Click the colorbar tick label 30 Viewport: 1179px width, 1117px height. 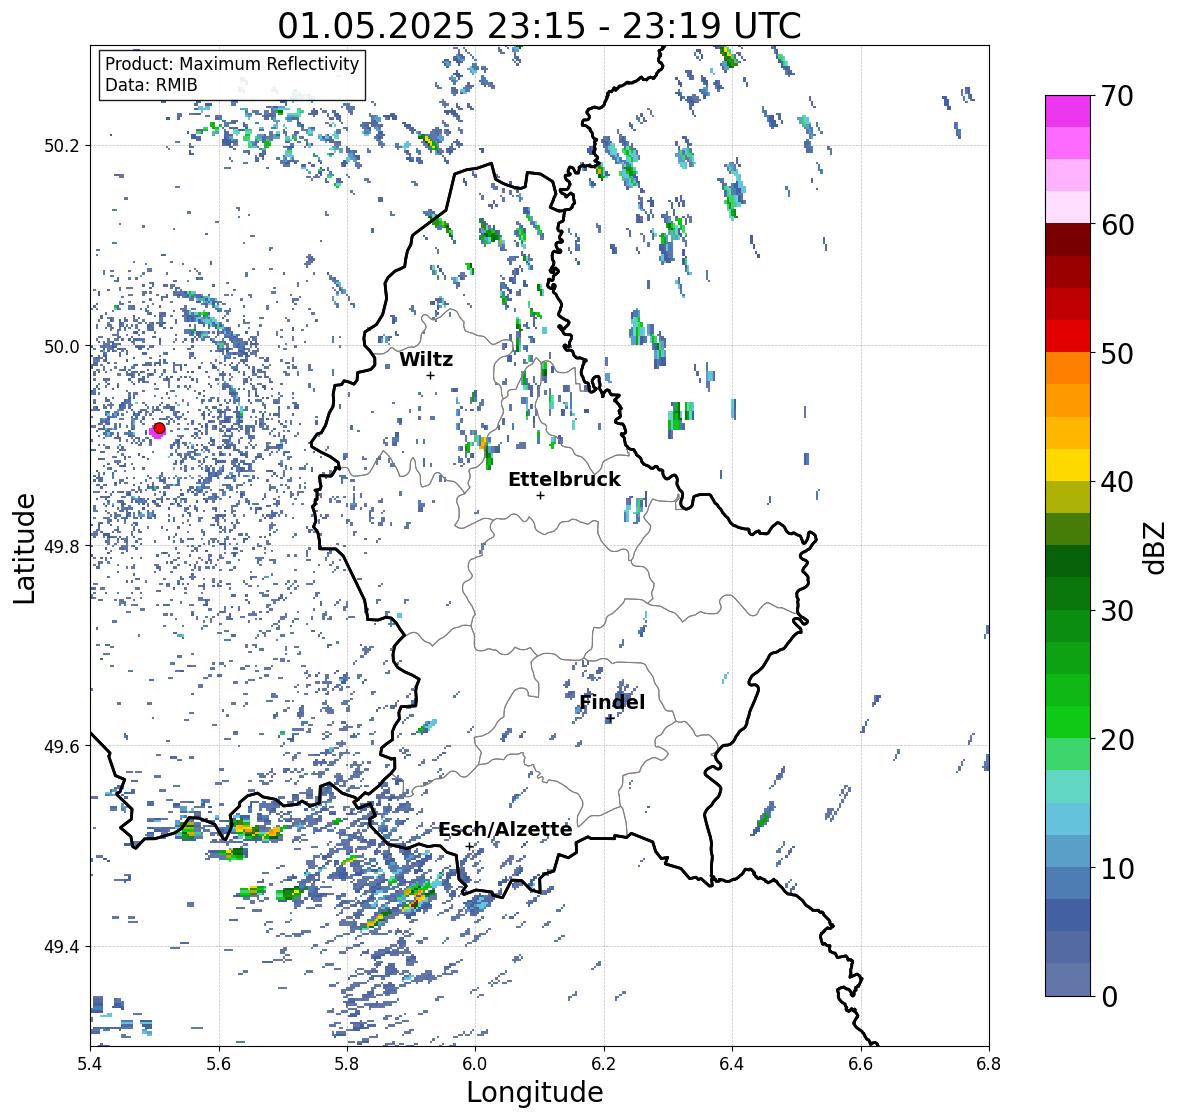(x=1117, y=611)
